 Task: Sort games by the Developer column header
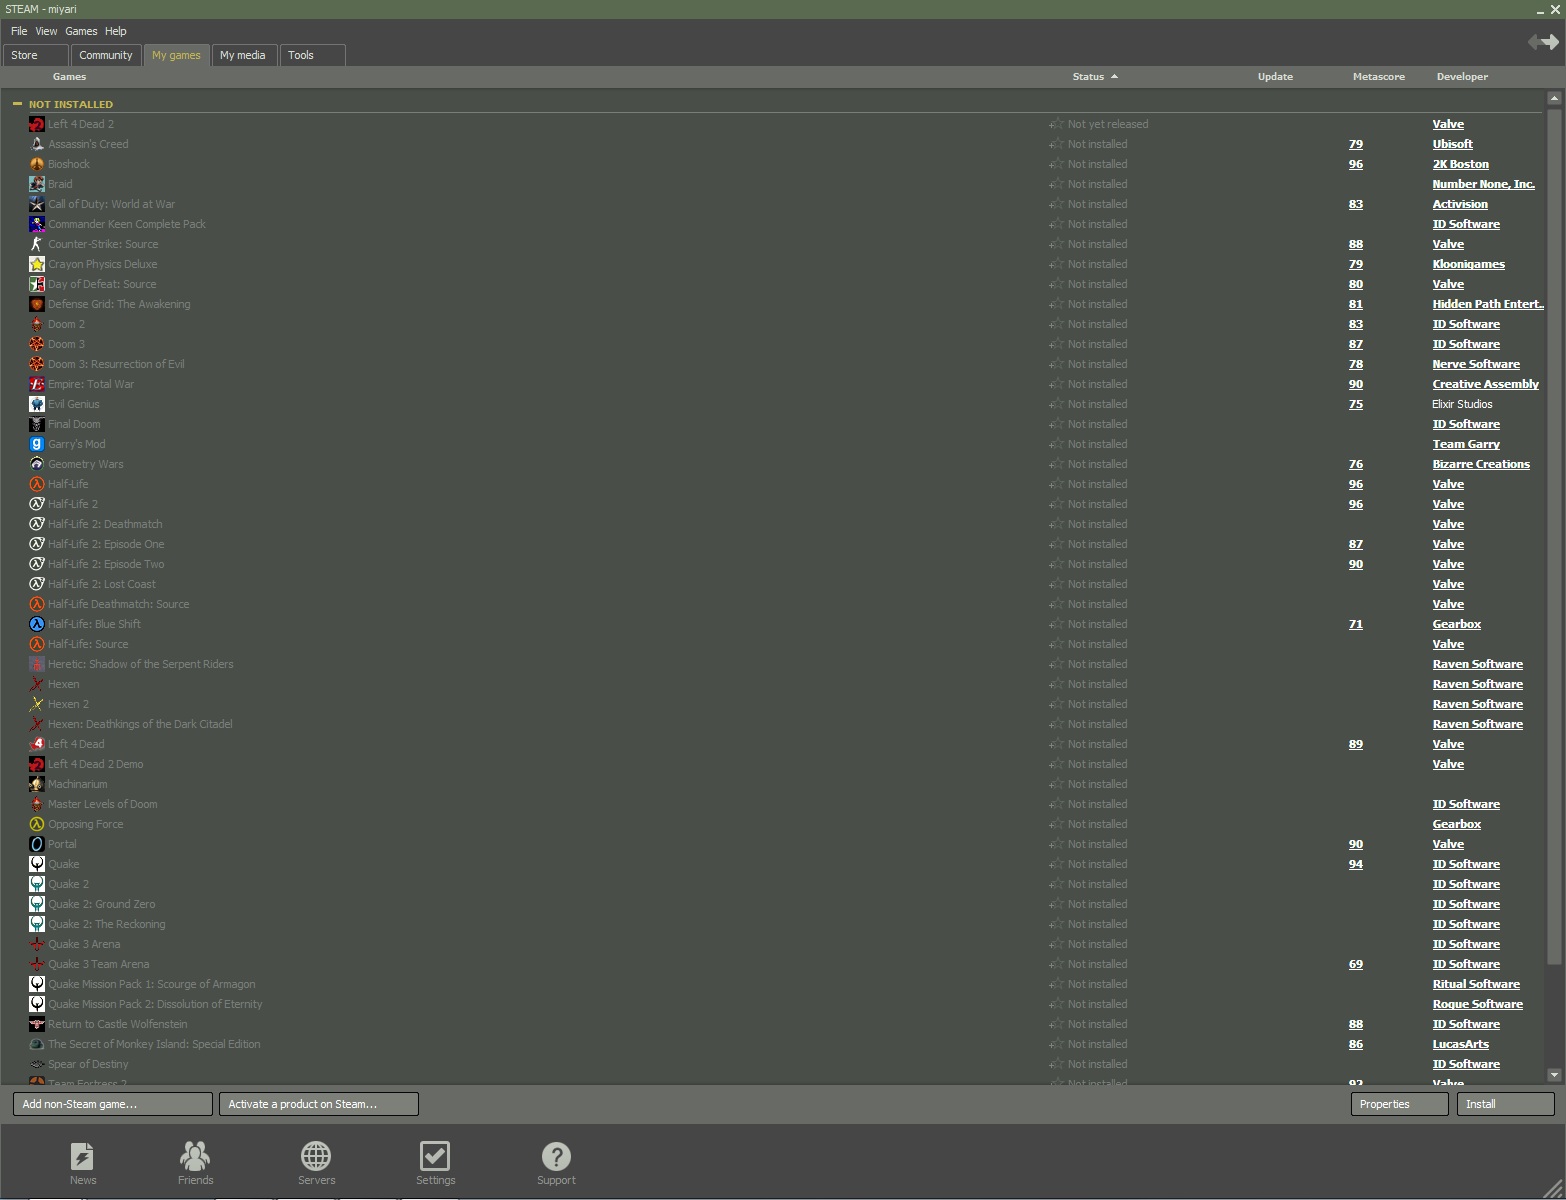pyautogui.click(x=1462, y=77)
